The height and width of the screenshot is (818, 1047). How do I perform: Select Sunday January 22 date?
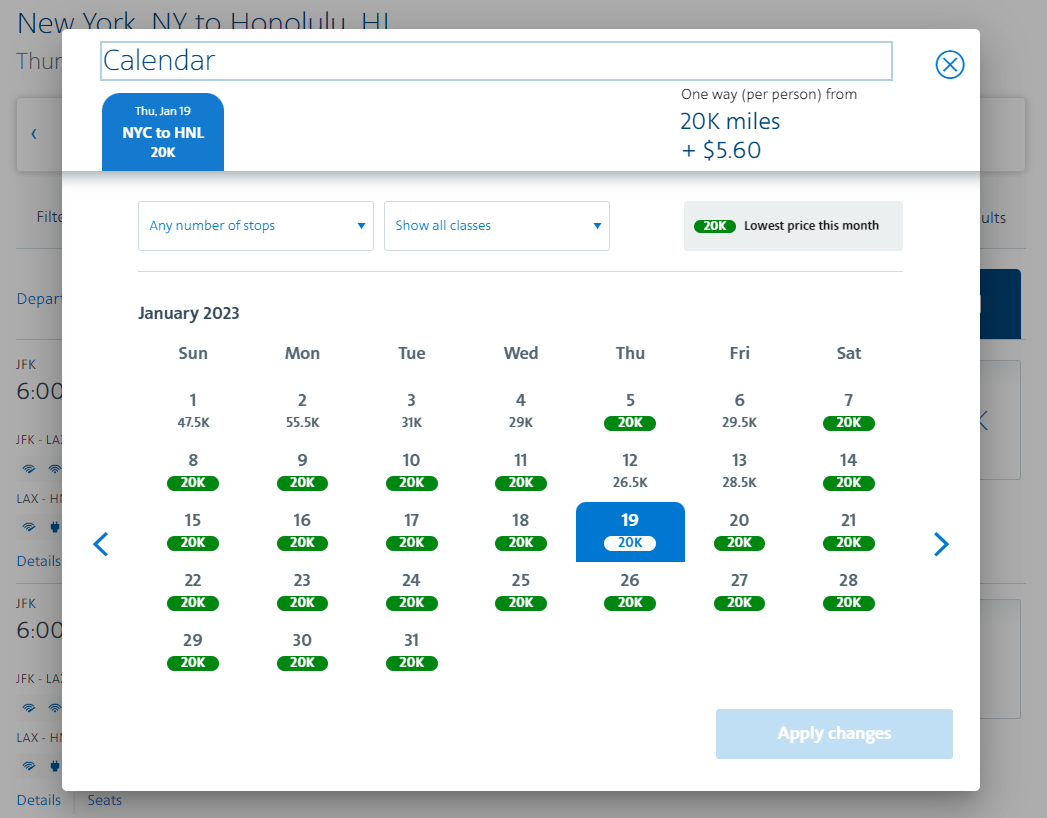coord(193,592)
